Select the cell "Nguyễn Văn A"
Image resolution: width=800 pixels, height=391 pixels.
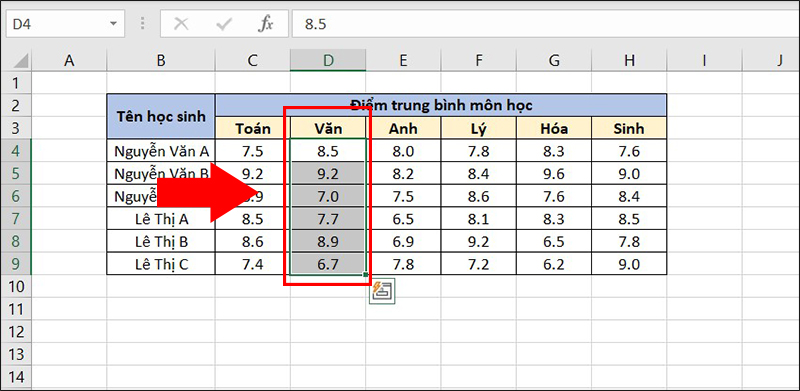pos(161,151)
